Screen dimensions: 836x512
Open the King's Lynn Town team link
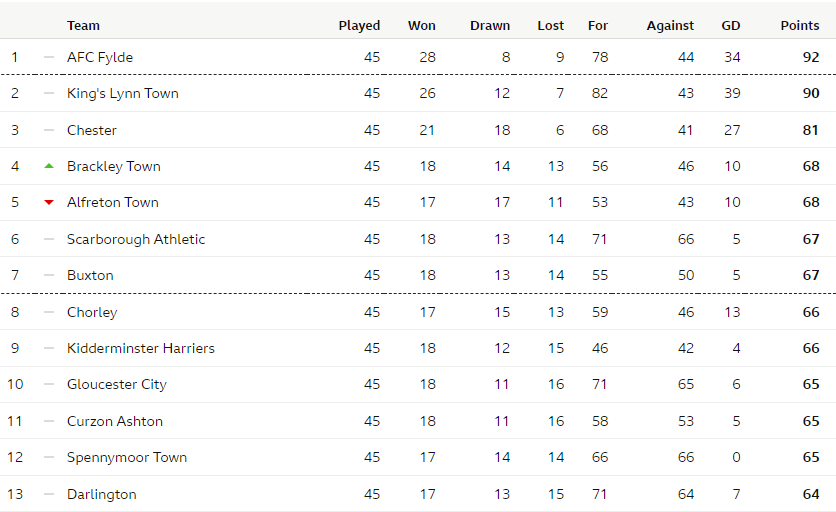[123, 94]
